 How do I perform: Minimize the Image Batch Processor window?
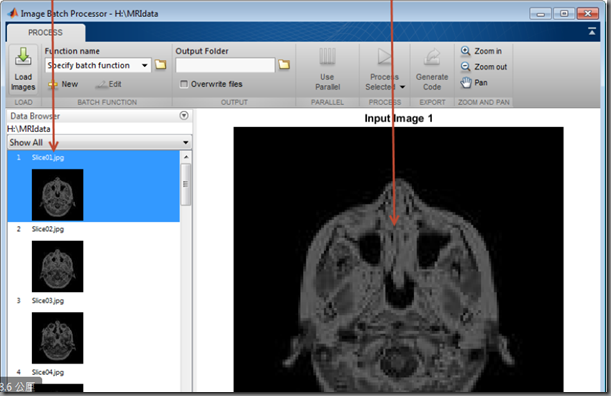(540, 14)
